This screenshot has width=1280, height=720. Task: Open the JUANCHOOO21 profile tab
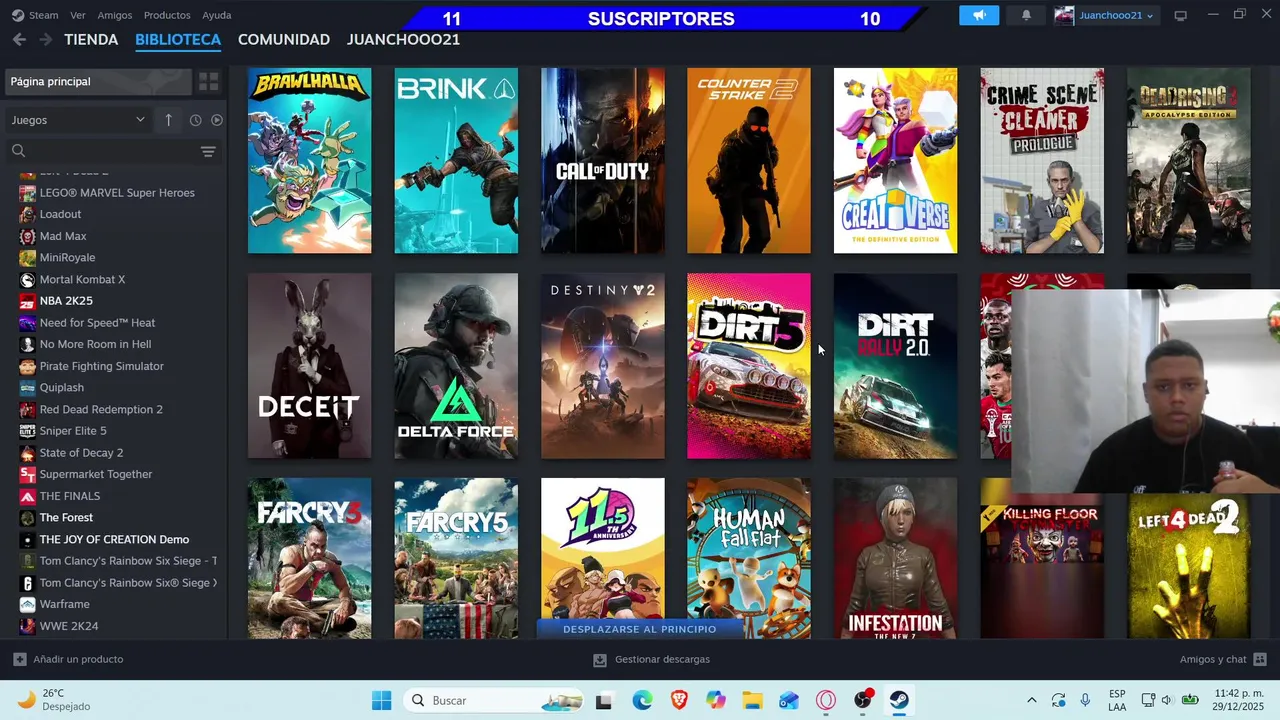[403, 39]
